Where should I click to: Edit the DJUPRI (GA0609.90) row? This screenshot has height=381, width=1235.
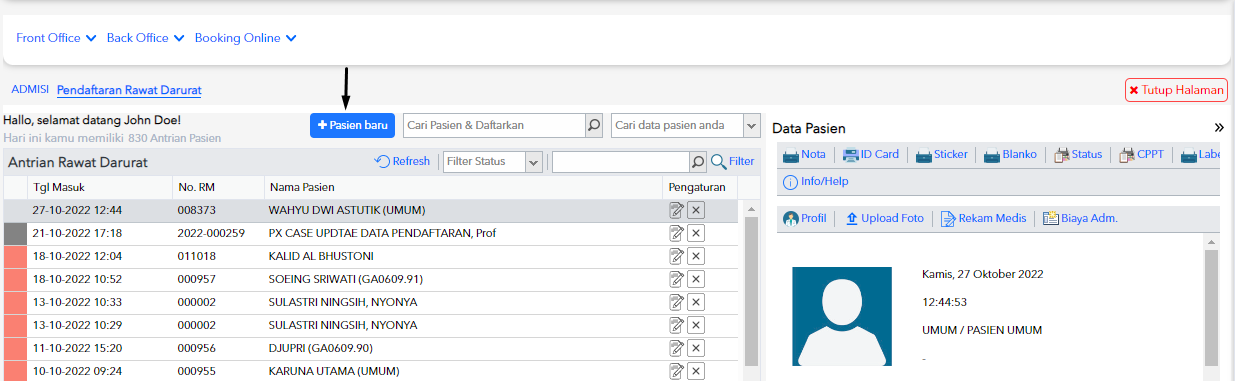click(x=677, y=348)
